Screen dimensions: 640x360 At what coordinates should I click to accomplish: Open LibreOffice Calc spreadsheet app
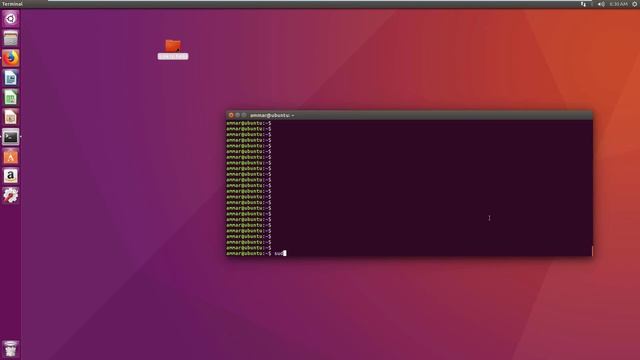pos(11,98)
